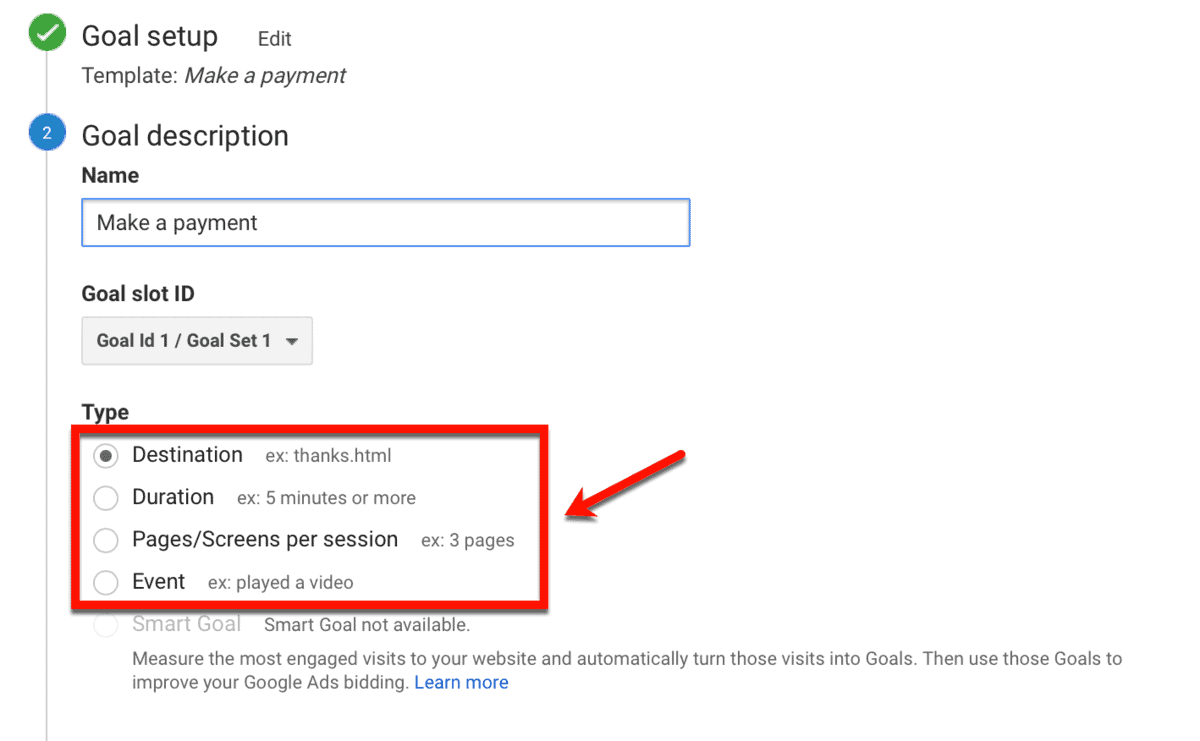Click the 'ex: played a video' hint text
The image size is (1200, 741).
coord(280,582)
